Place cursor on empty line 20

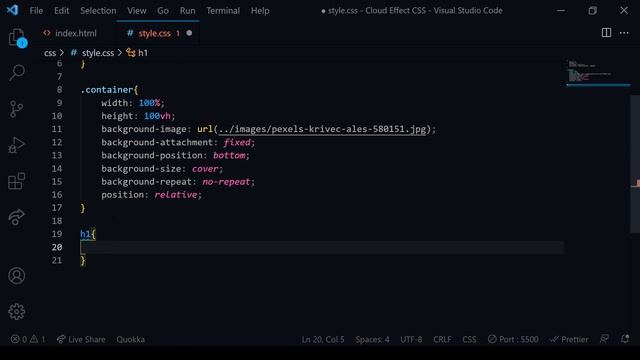point(322,247)
